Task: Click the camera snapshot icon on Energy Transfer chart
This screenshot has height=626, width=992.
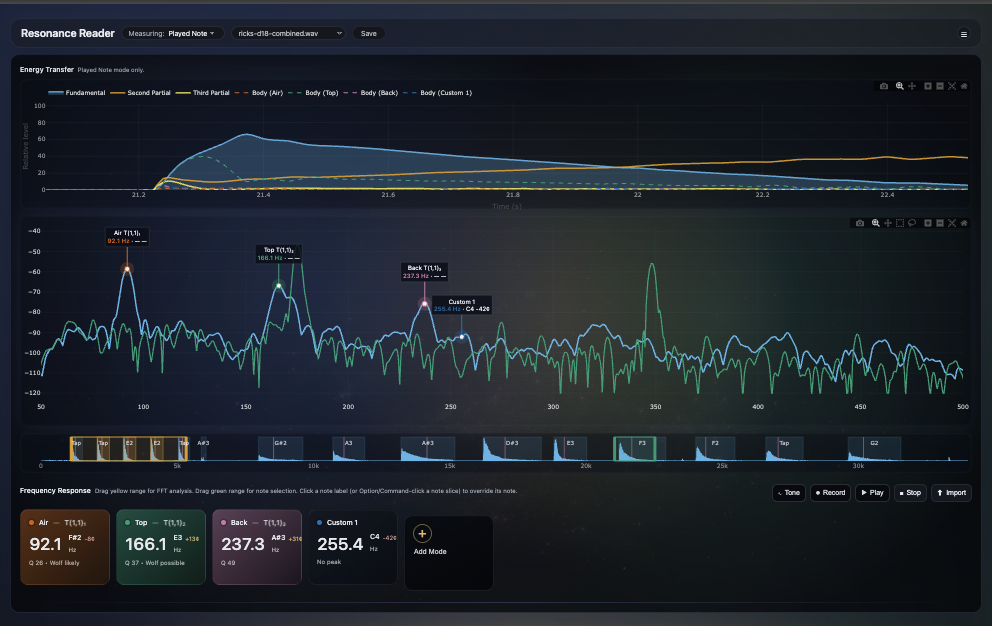Action: [x=884, y=86]
